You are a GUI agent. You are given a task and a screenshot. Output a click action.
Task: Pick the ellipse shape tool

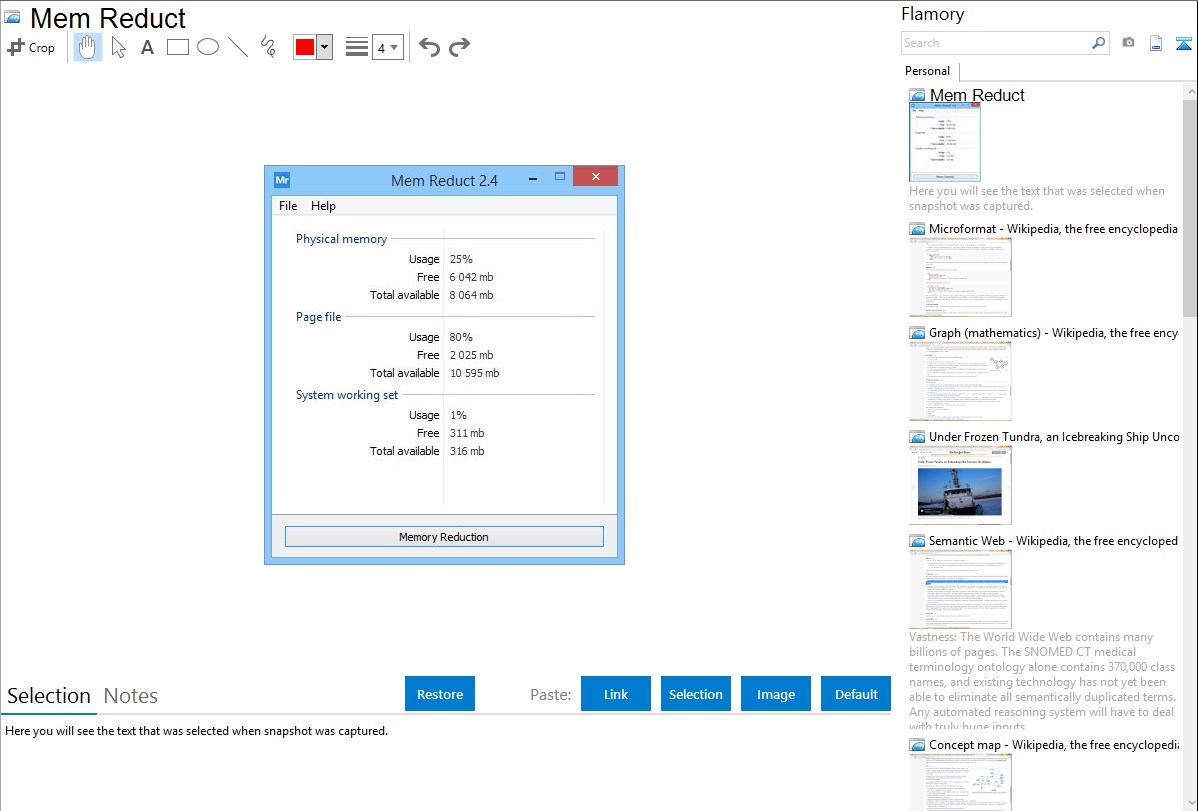pos(208,47)
